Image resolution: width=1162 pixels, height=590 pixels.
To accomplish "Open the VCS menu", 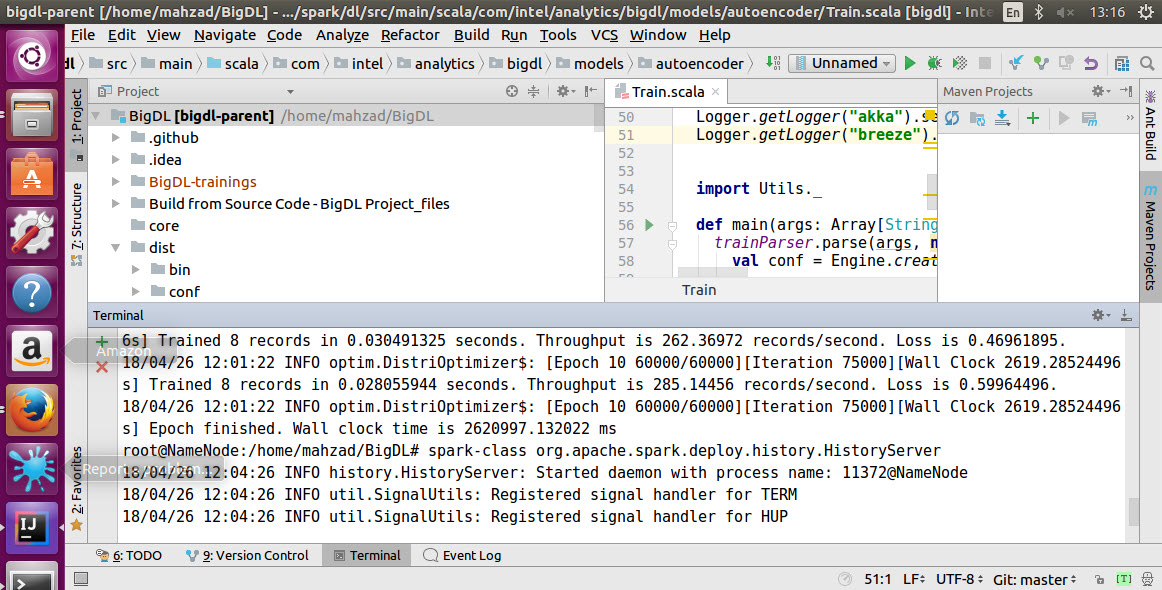I will pos(604,35).
